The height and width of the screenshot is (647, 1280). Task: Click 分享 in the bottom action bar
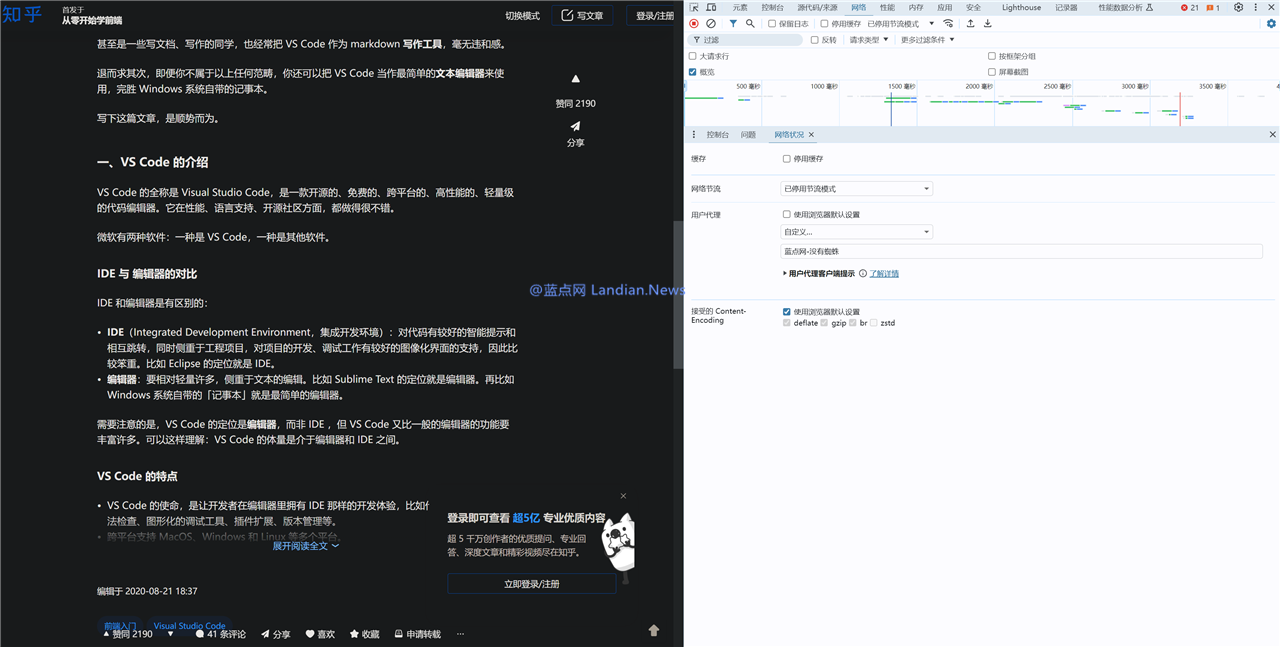click(276, 634)
